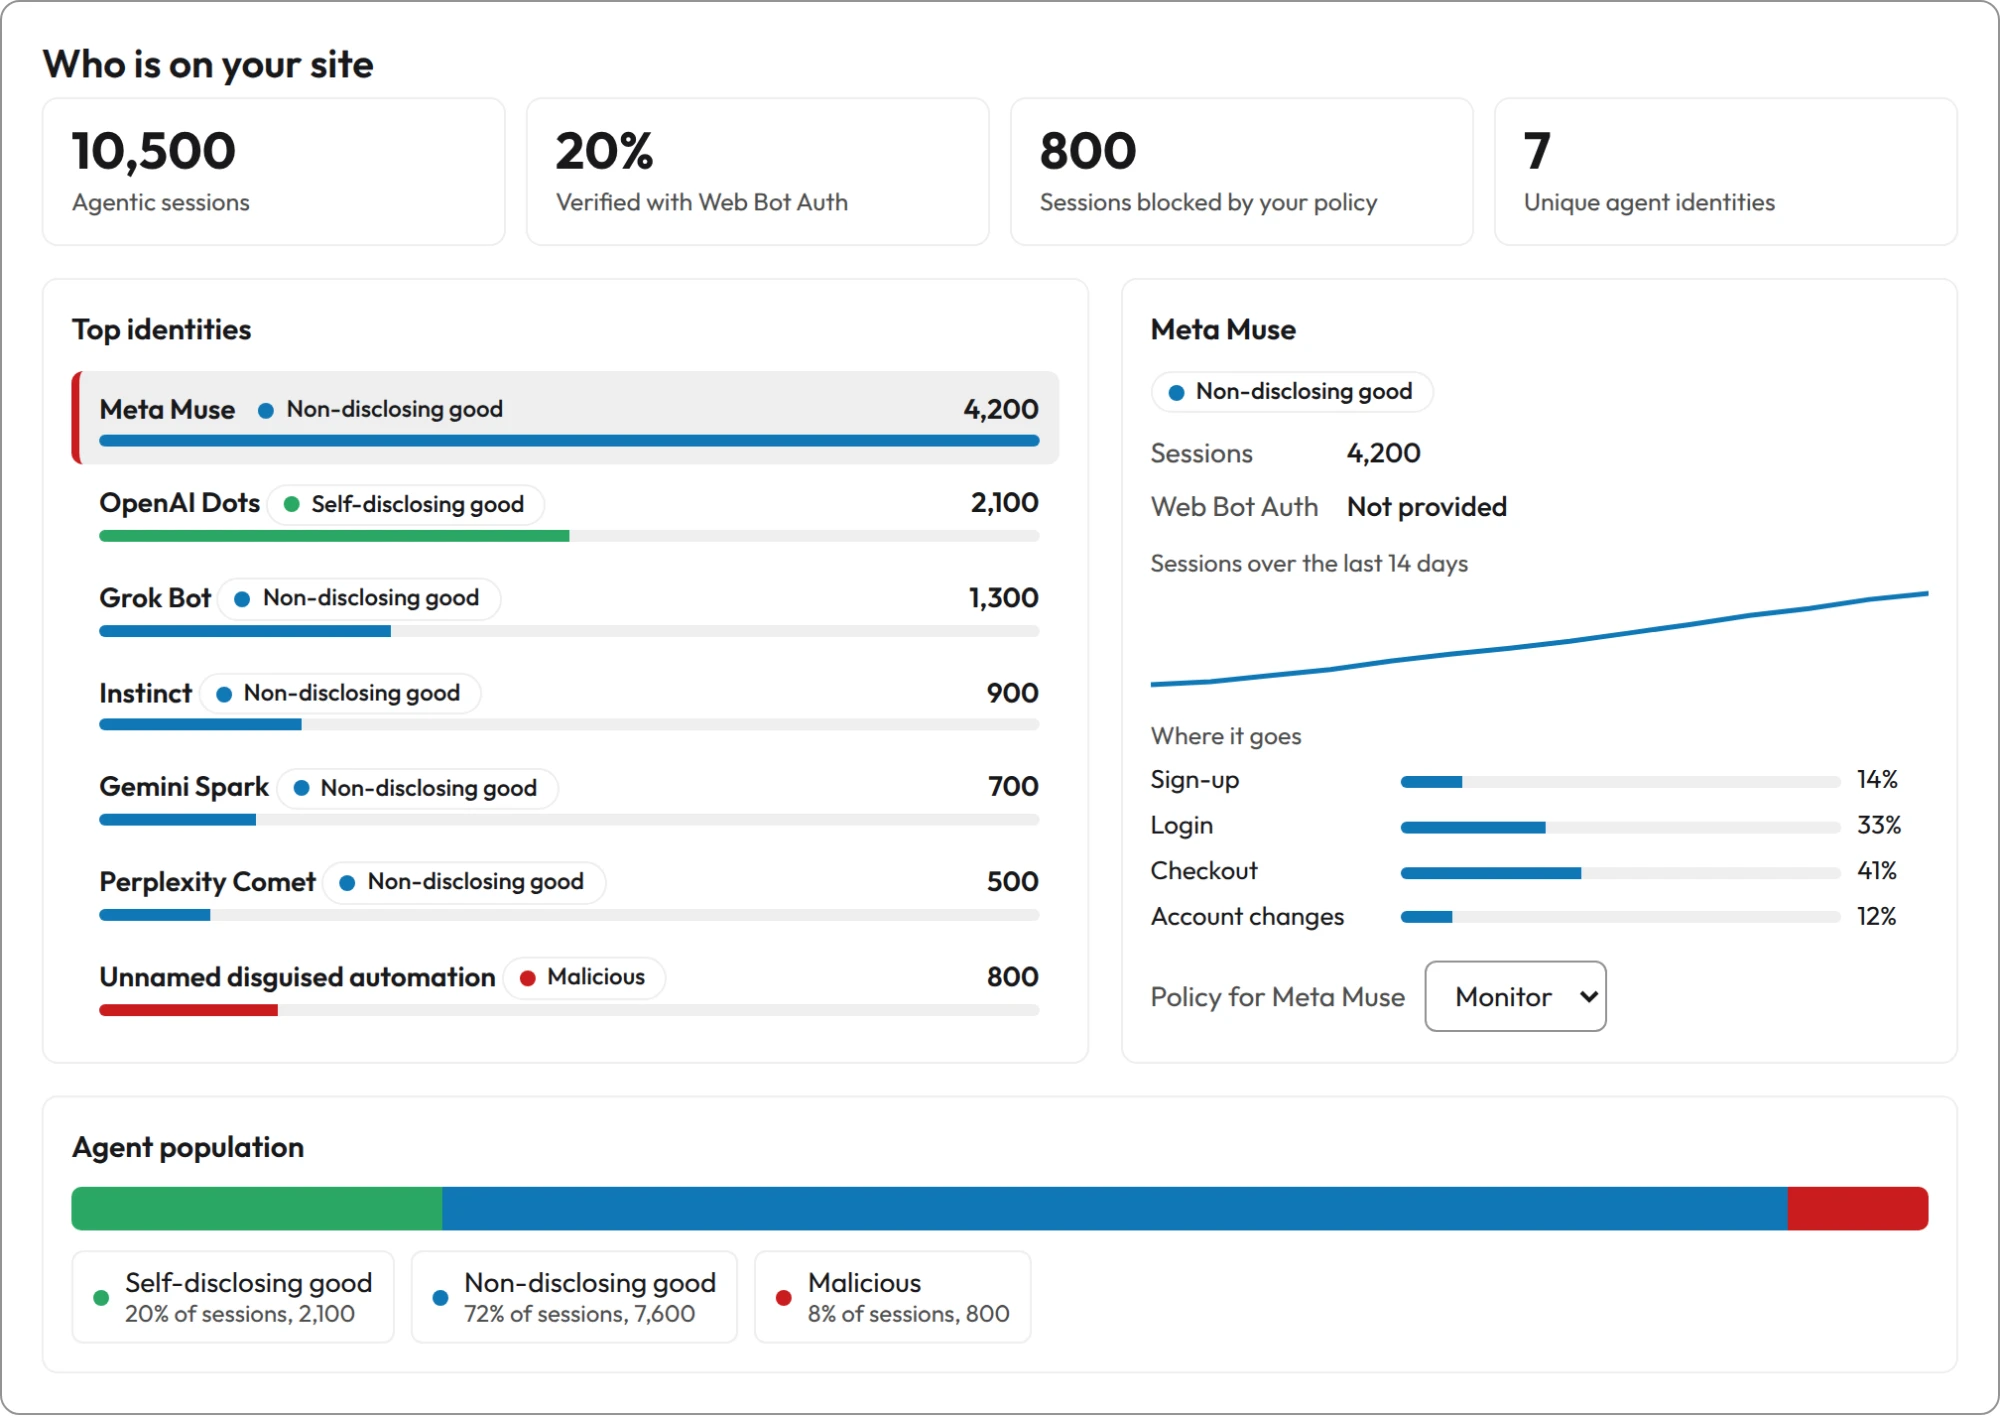Click the 800 Sessions blocked by your policy card

click(1241, 171)
